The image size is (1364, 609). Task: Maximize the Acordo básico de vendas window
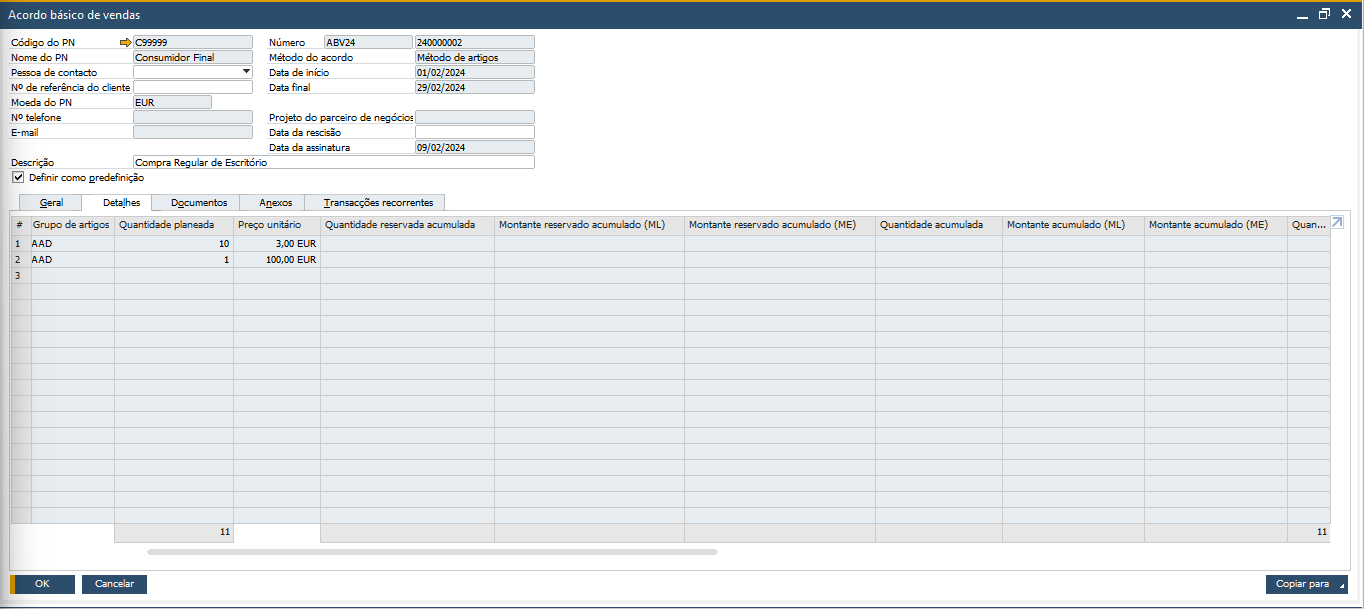(x=1324, y=15)
